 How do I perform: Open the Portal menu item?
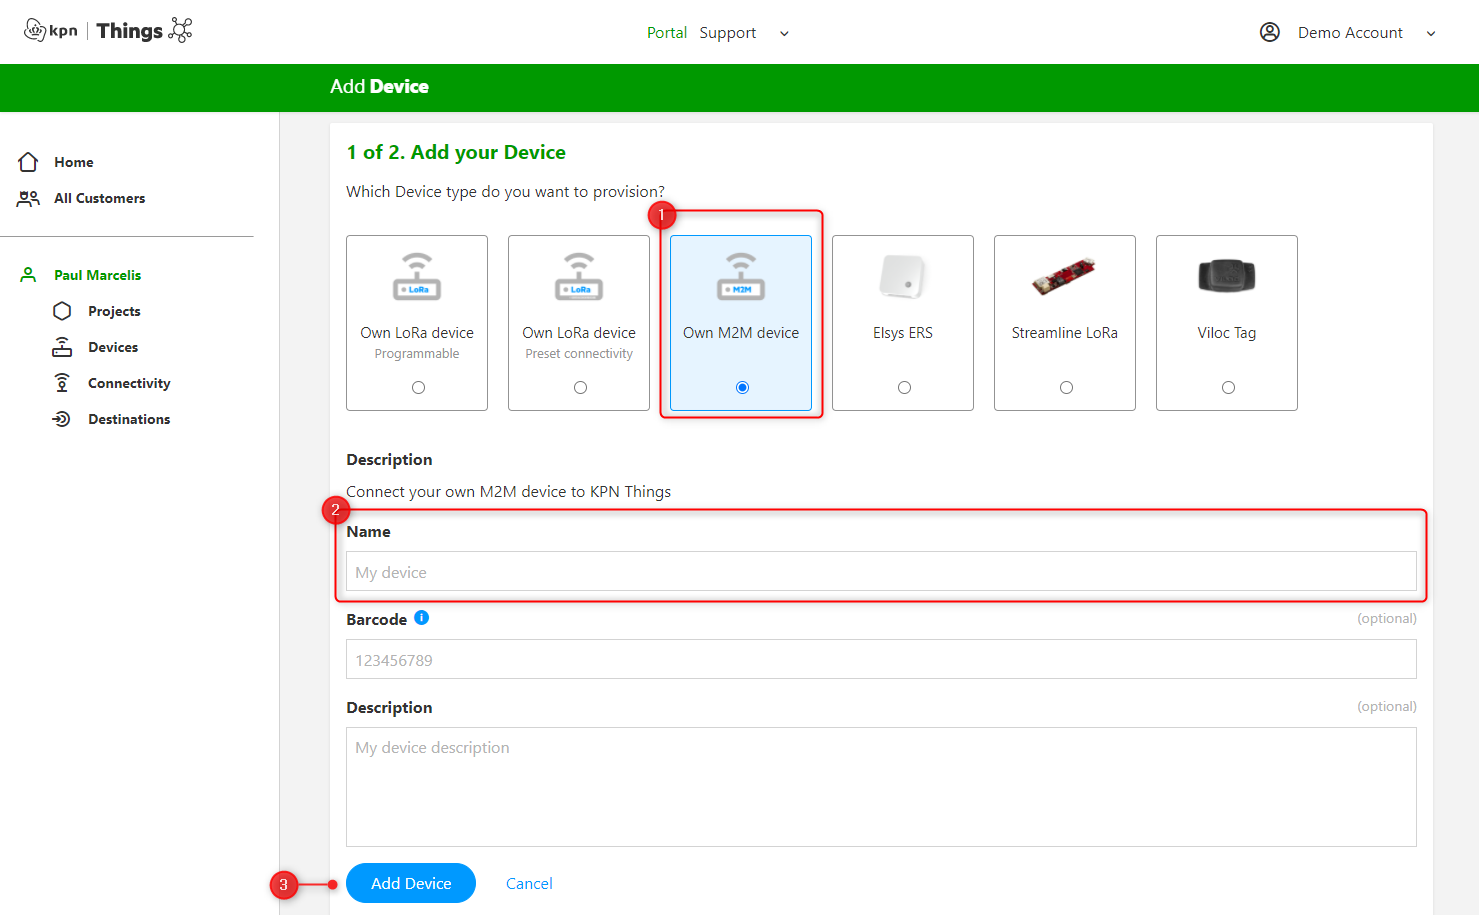667,33
